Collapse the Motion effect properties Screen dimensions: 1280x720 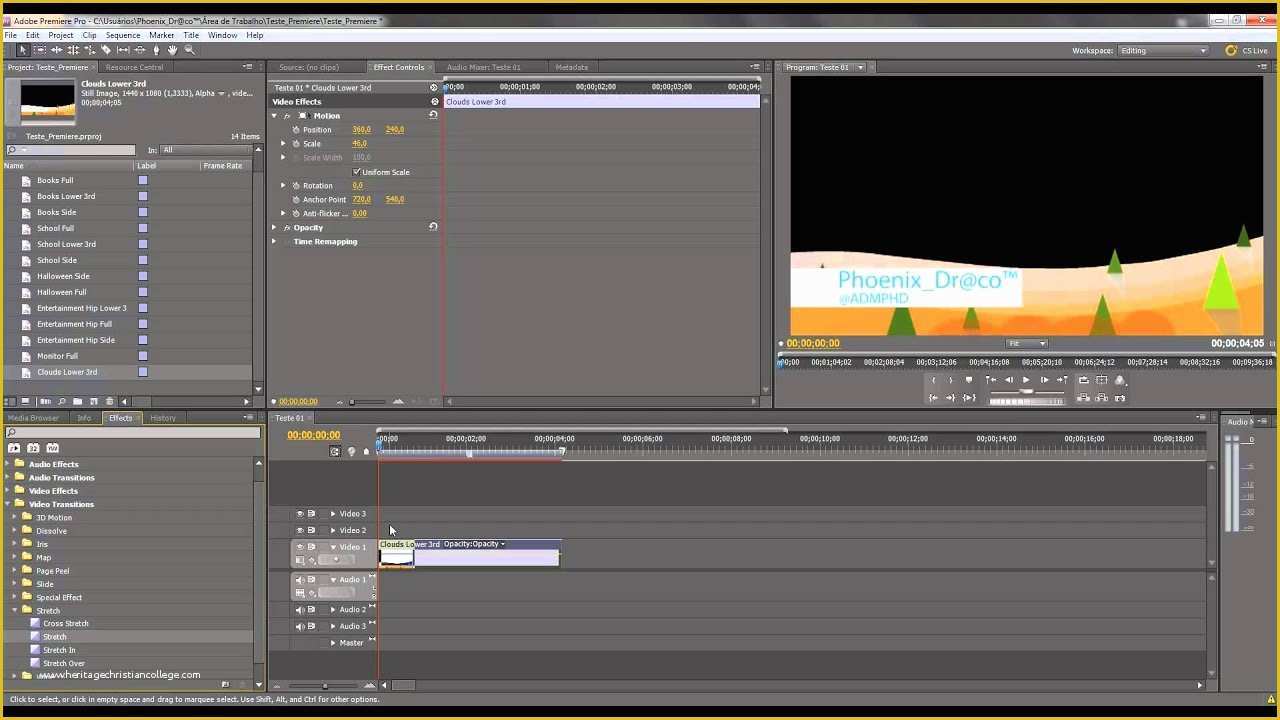click(274, 116)
